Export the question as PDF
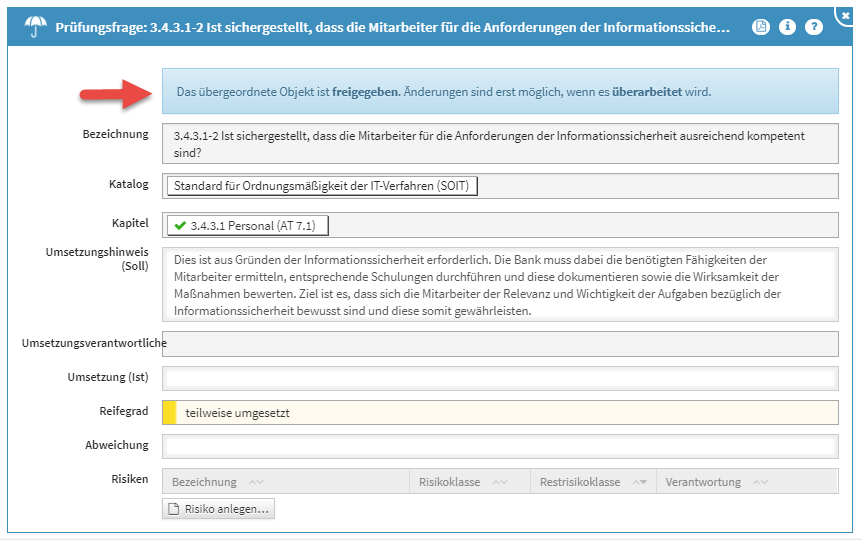This screenshot has width=862, height=540. [761, 27]
